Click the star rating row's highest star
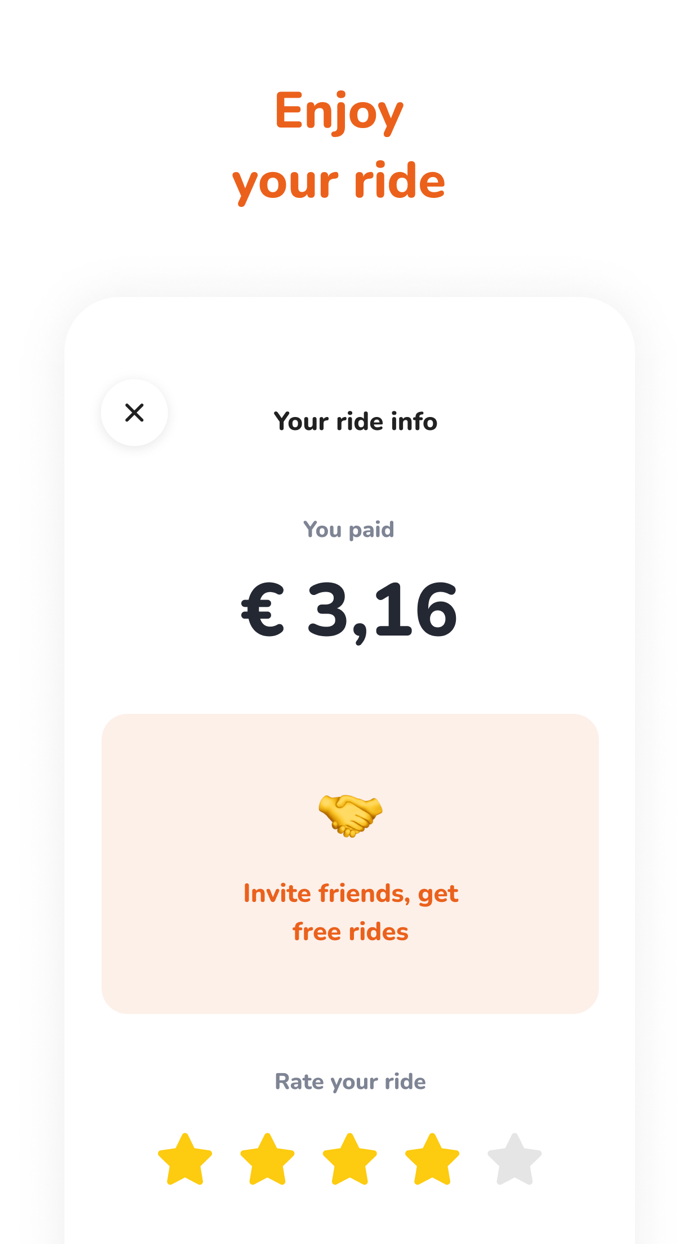Viewport: 700px width, 1244px height. 513,1158
